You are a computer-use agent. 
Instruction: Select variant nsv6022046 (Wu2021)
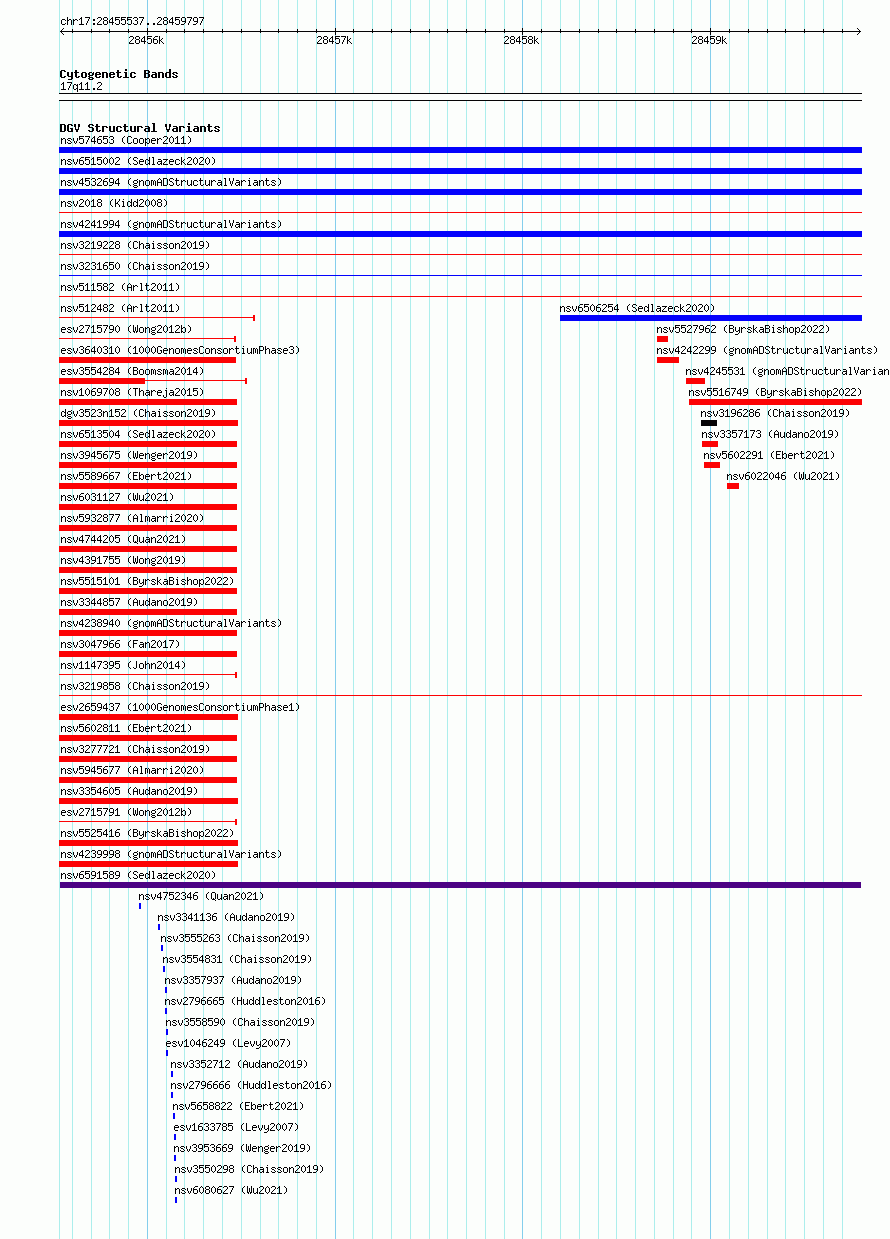click(784, 476)
